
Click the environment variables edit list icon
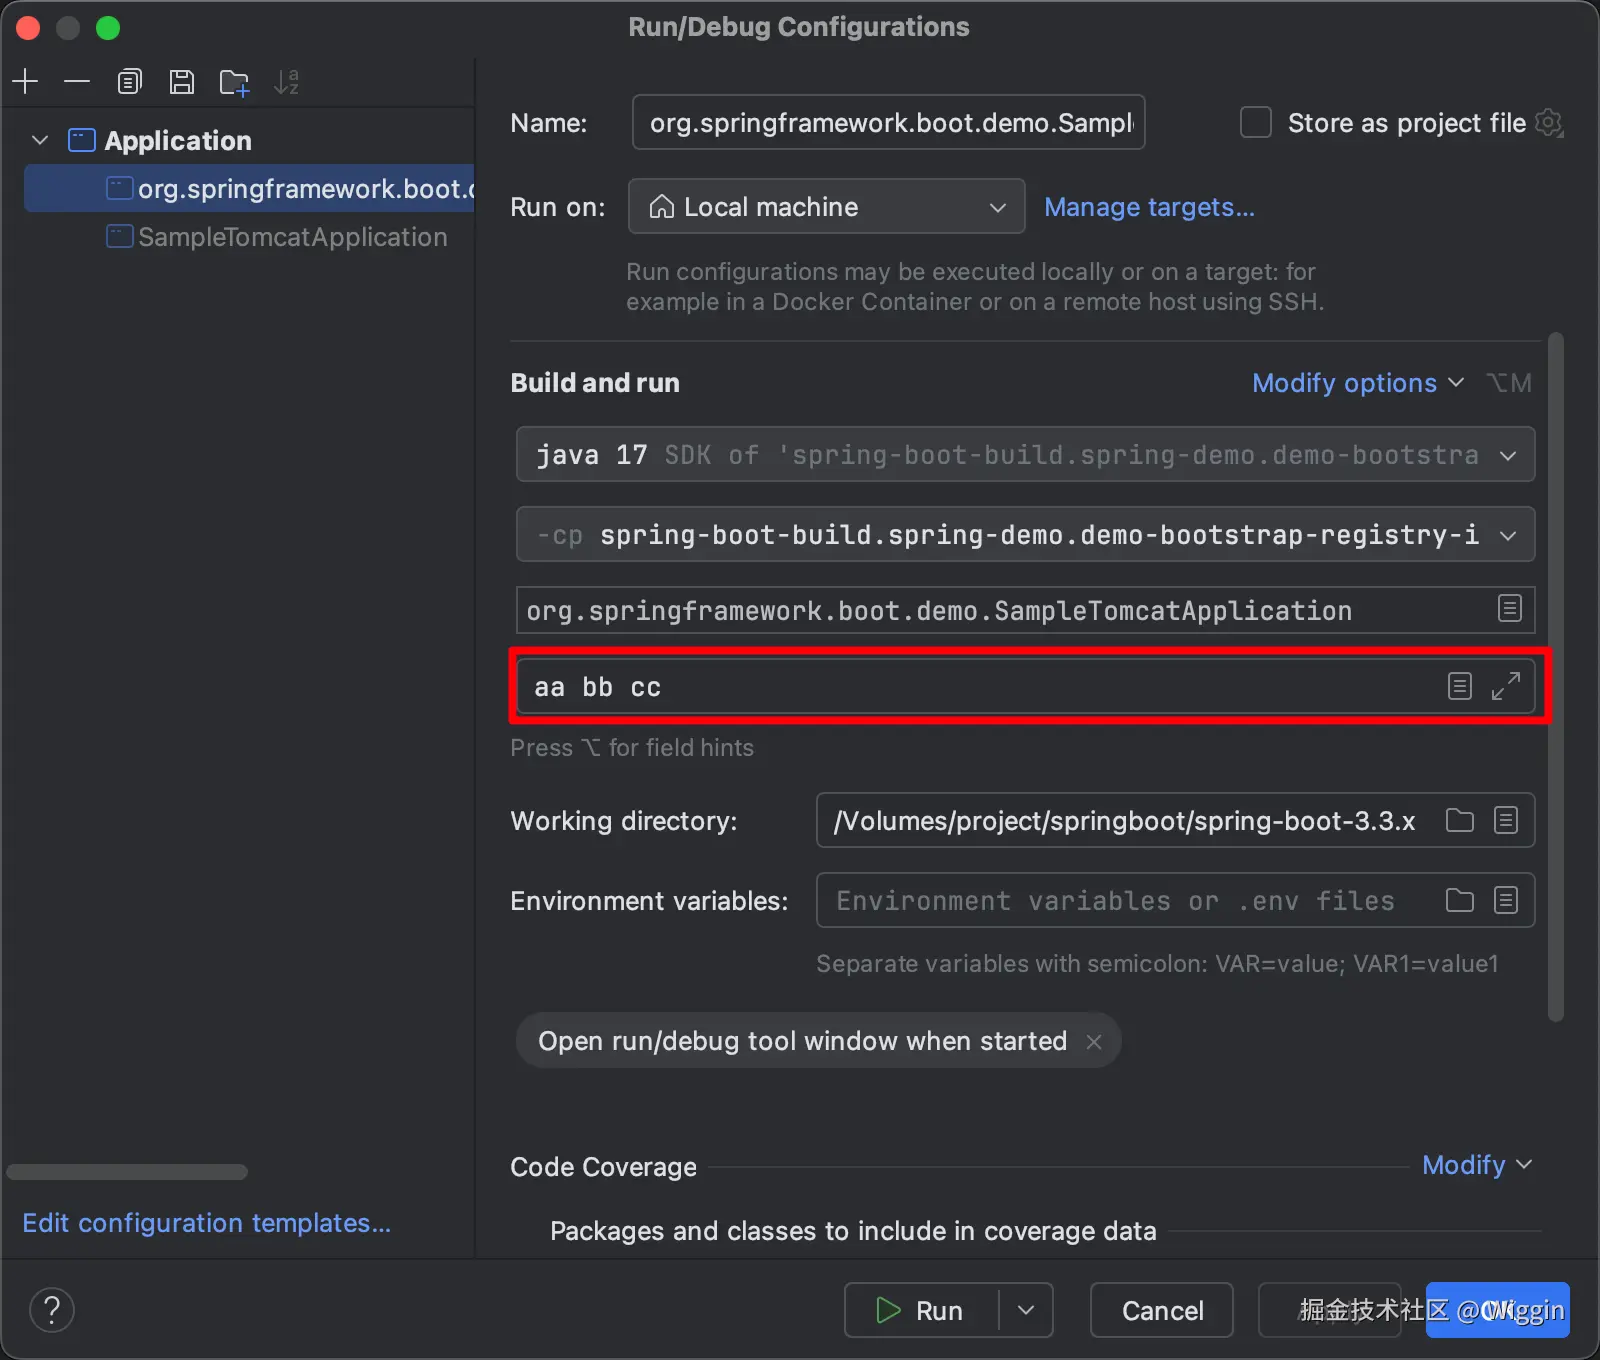pyautogui.click(x=1506, y=901)
